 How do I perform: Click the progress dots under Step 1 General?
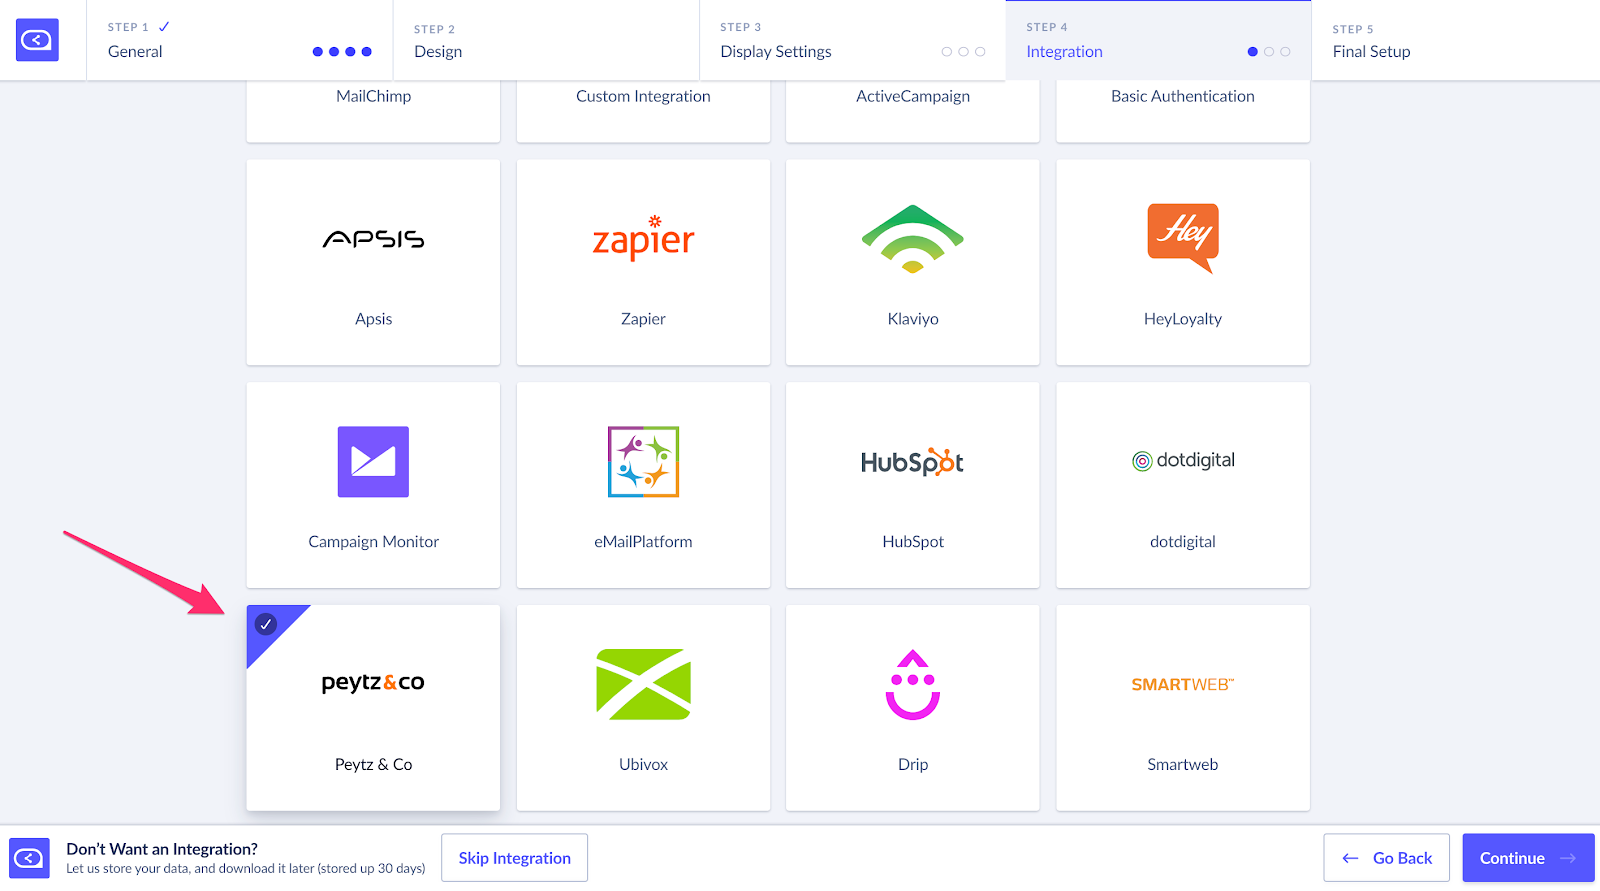[342, 52]
